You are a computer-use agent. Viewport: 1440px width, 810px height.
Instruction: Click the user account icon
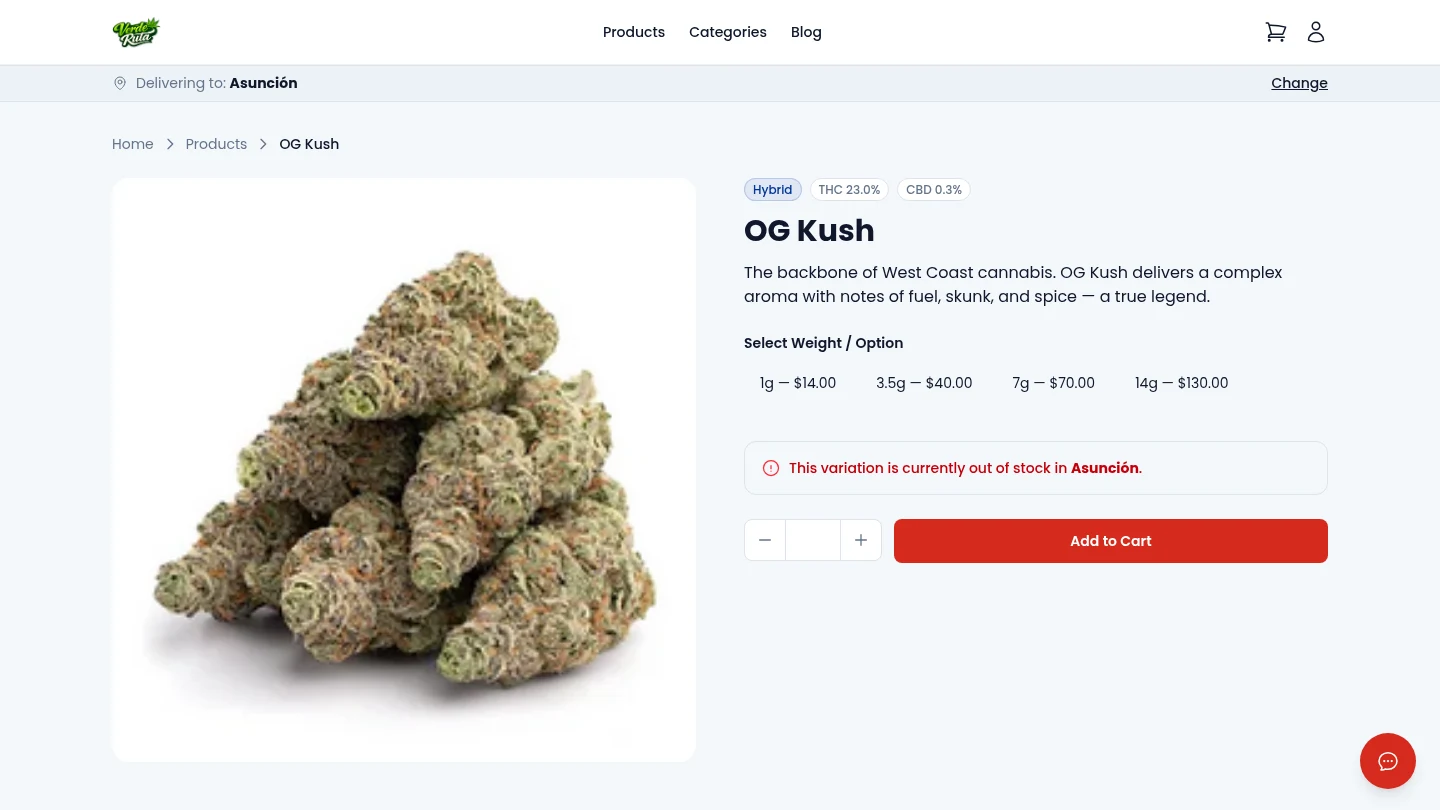[x=1316, y=32]
